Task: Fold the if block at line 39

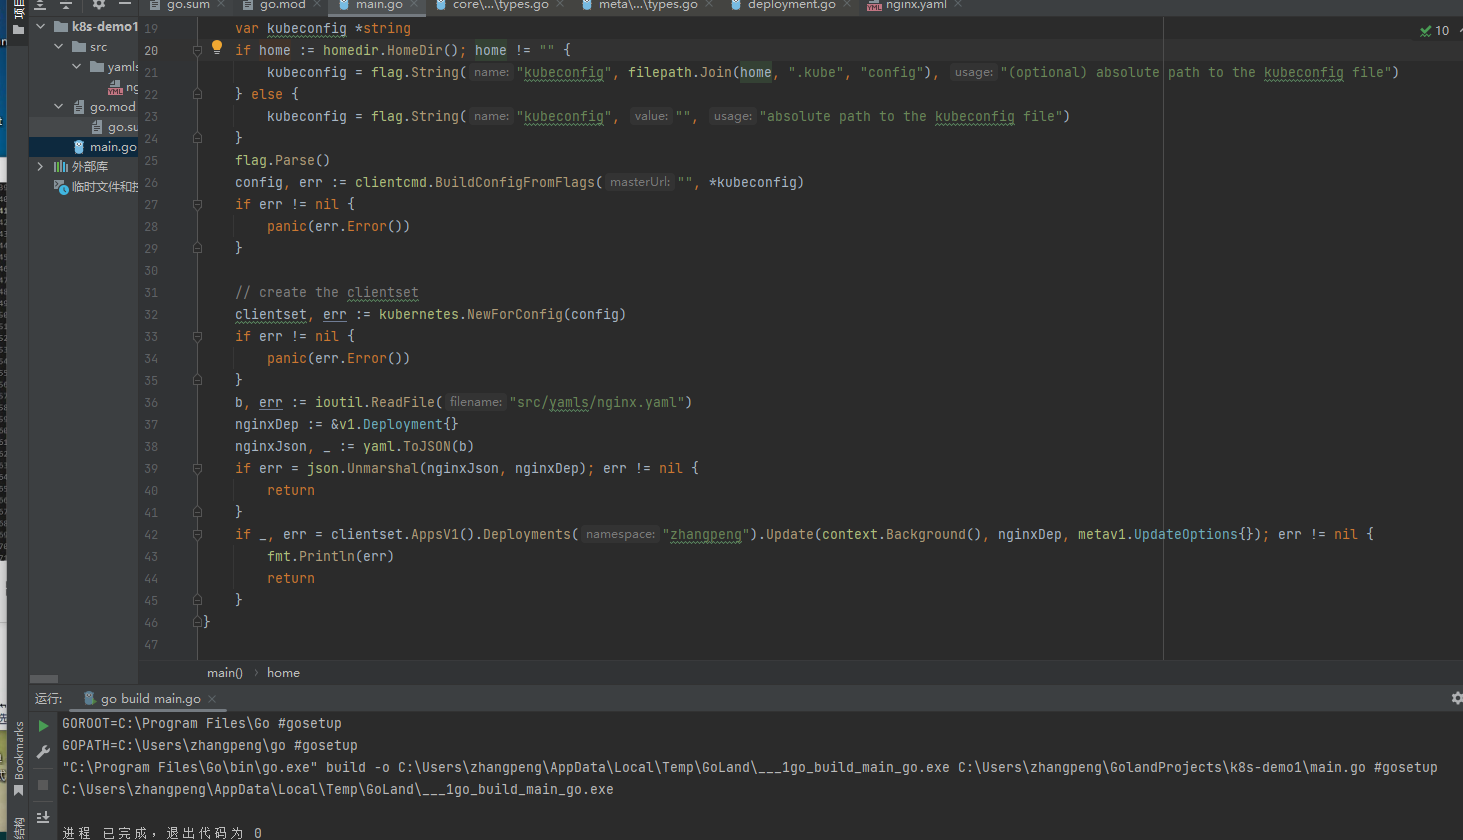Action: tap(197, 468)
